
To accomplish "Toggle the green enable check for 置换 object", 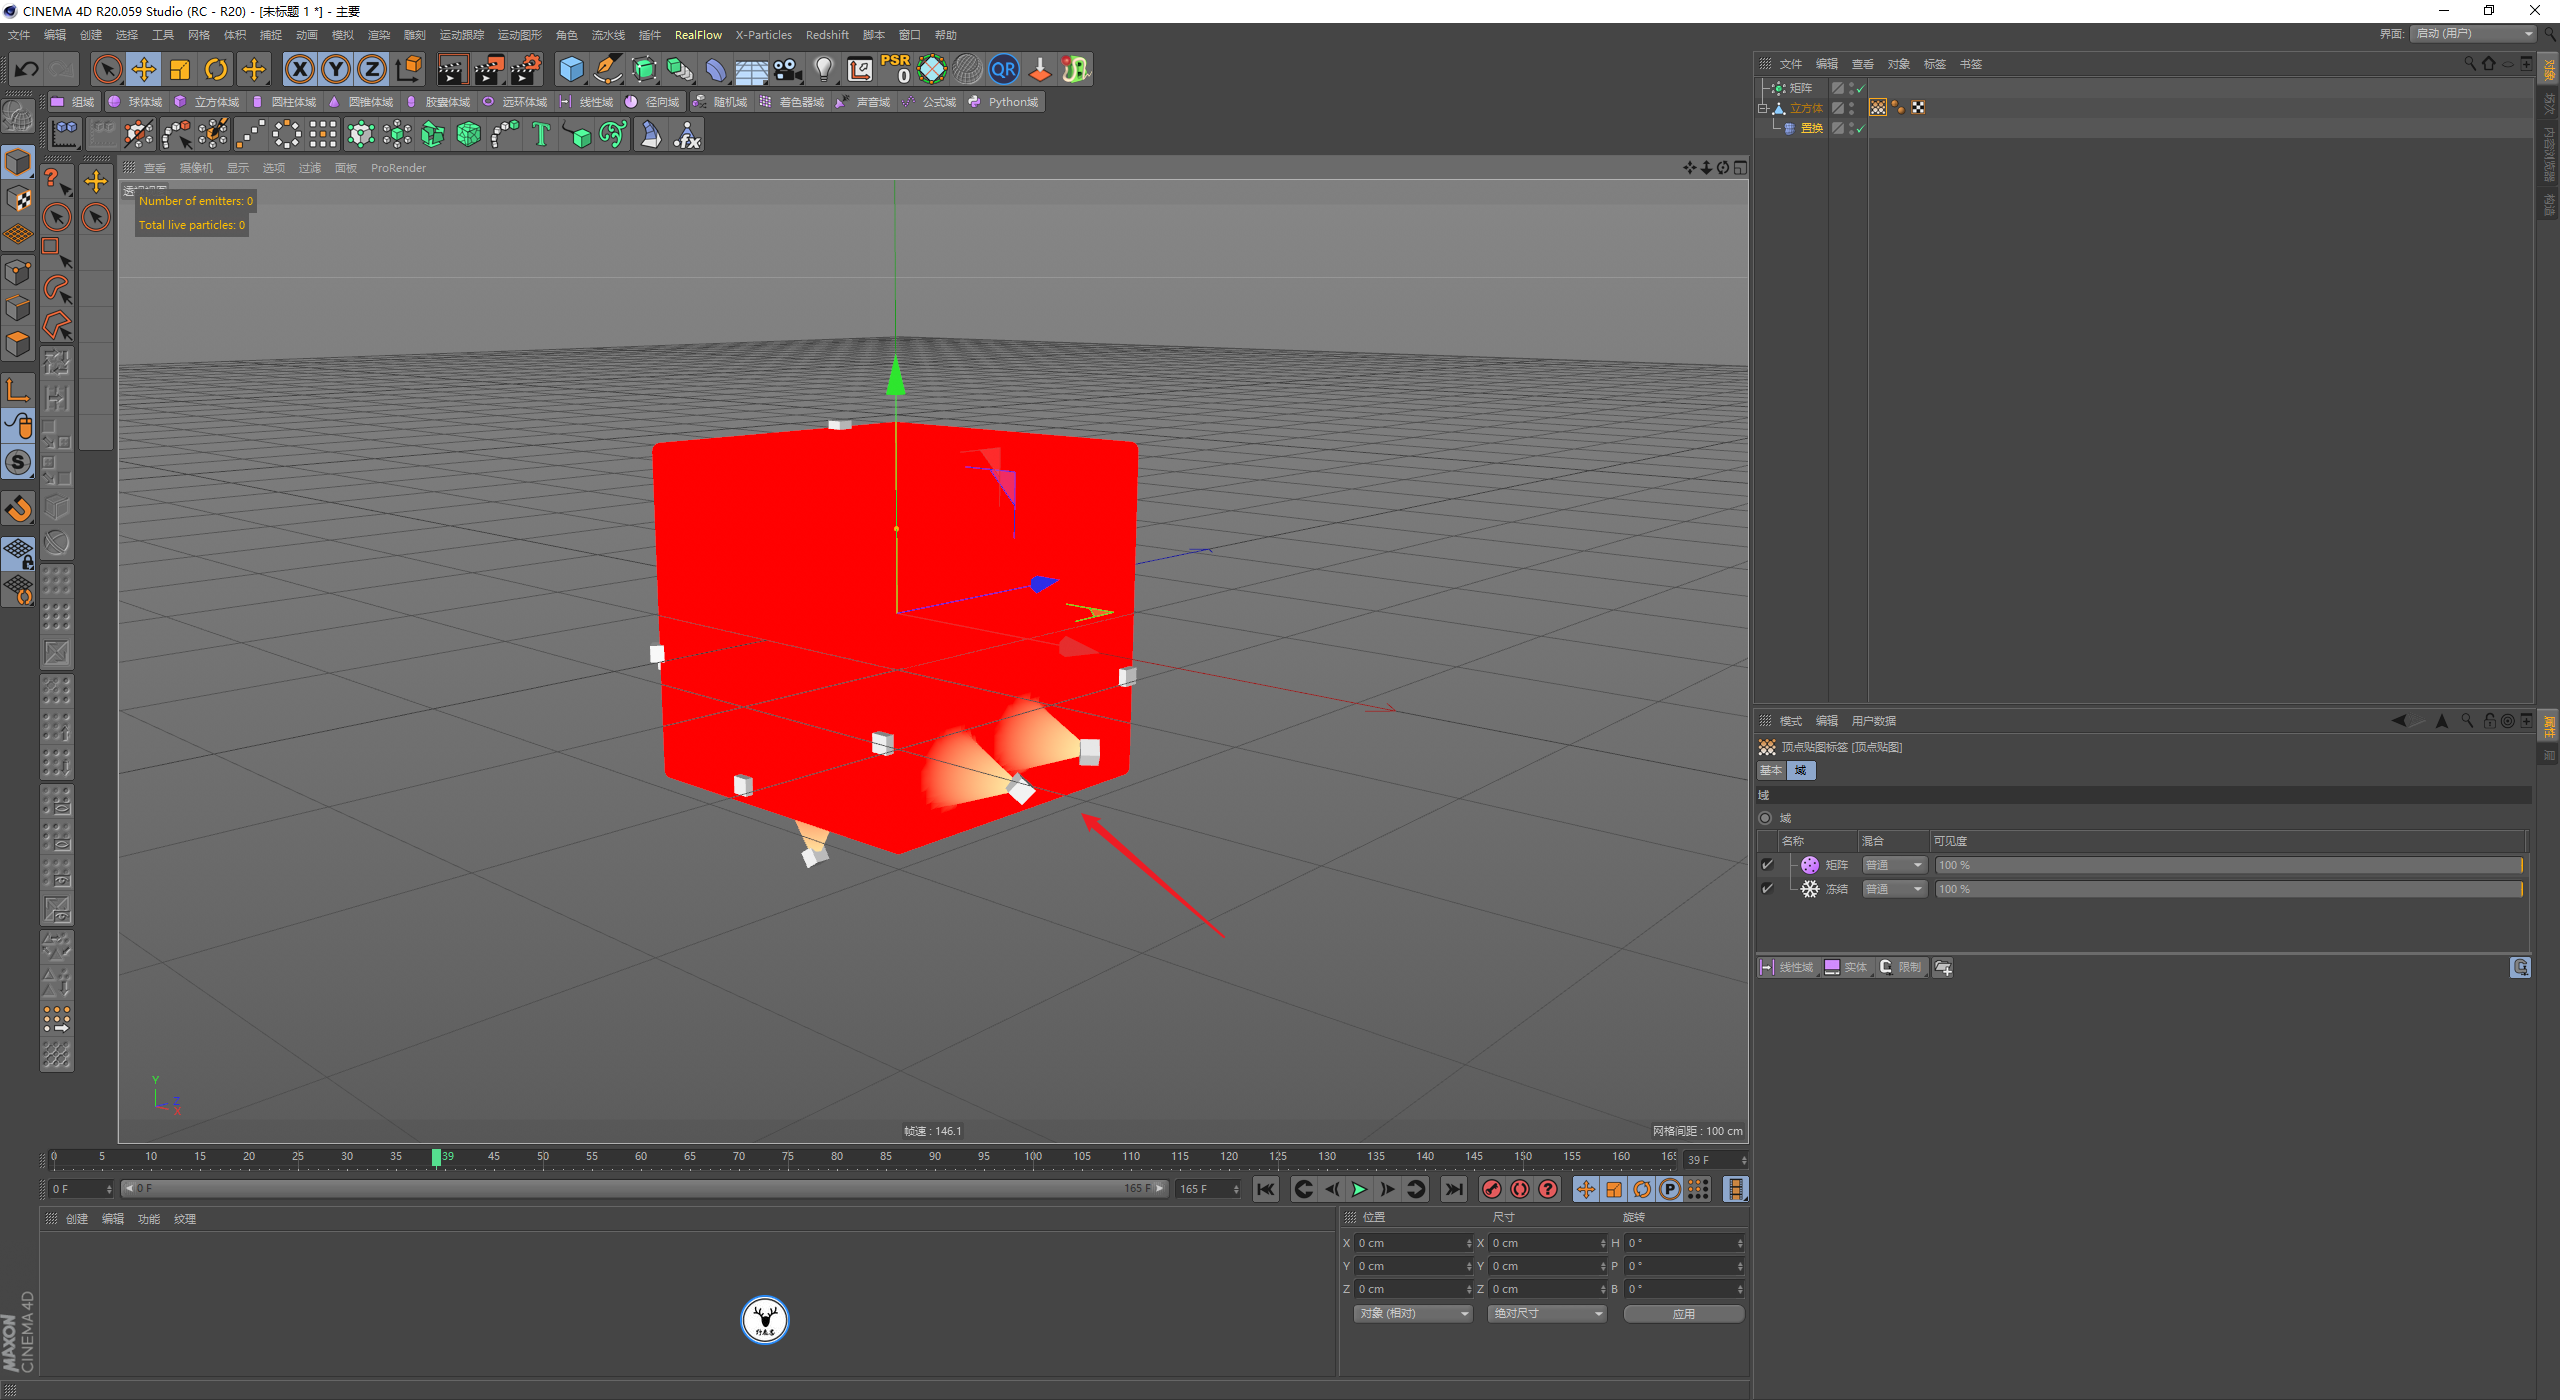I will (1861, 128).
